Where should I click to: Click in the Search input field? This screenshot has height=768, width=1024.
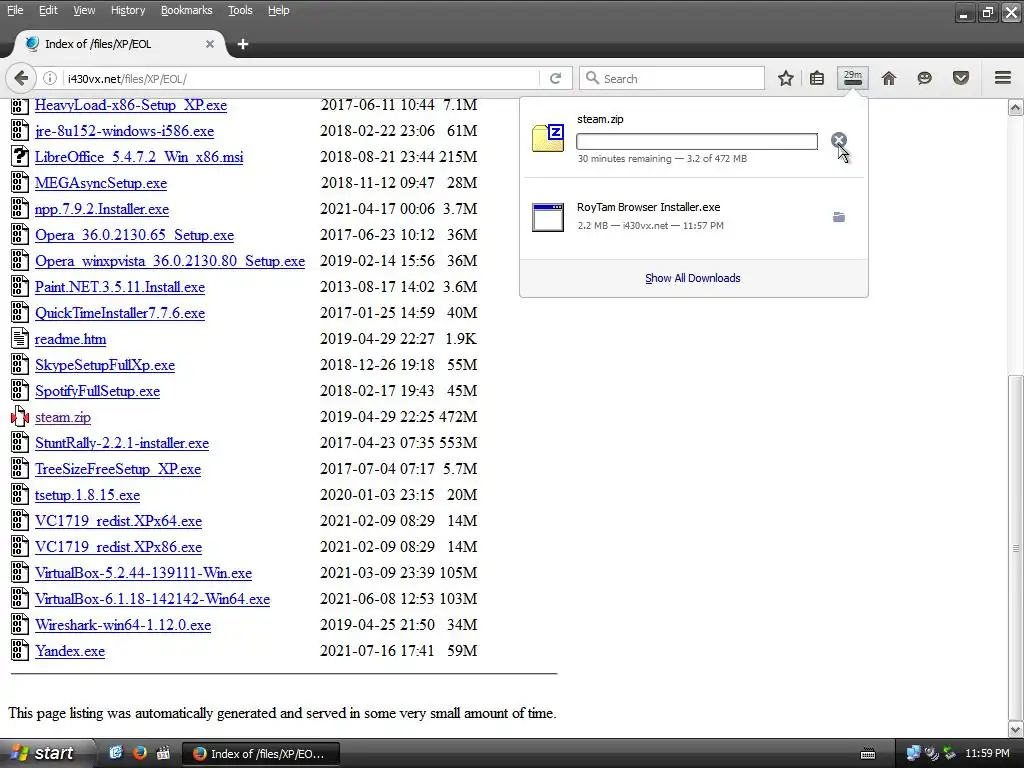coord(672,78)
